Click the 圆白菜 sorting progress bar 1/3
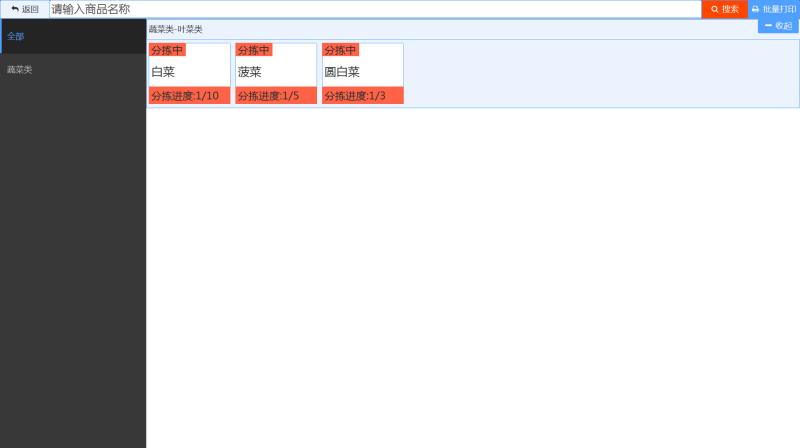The image size is (800, 448). [363, 96]
